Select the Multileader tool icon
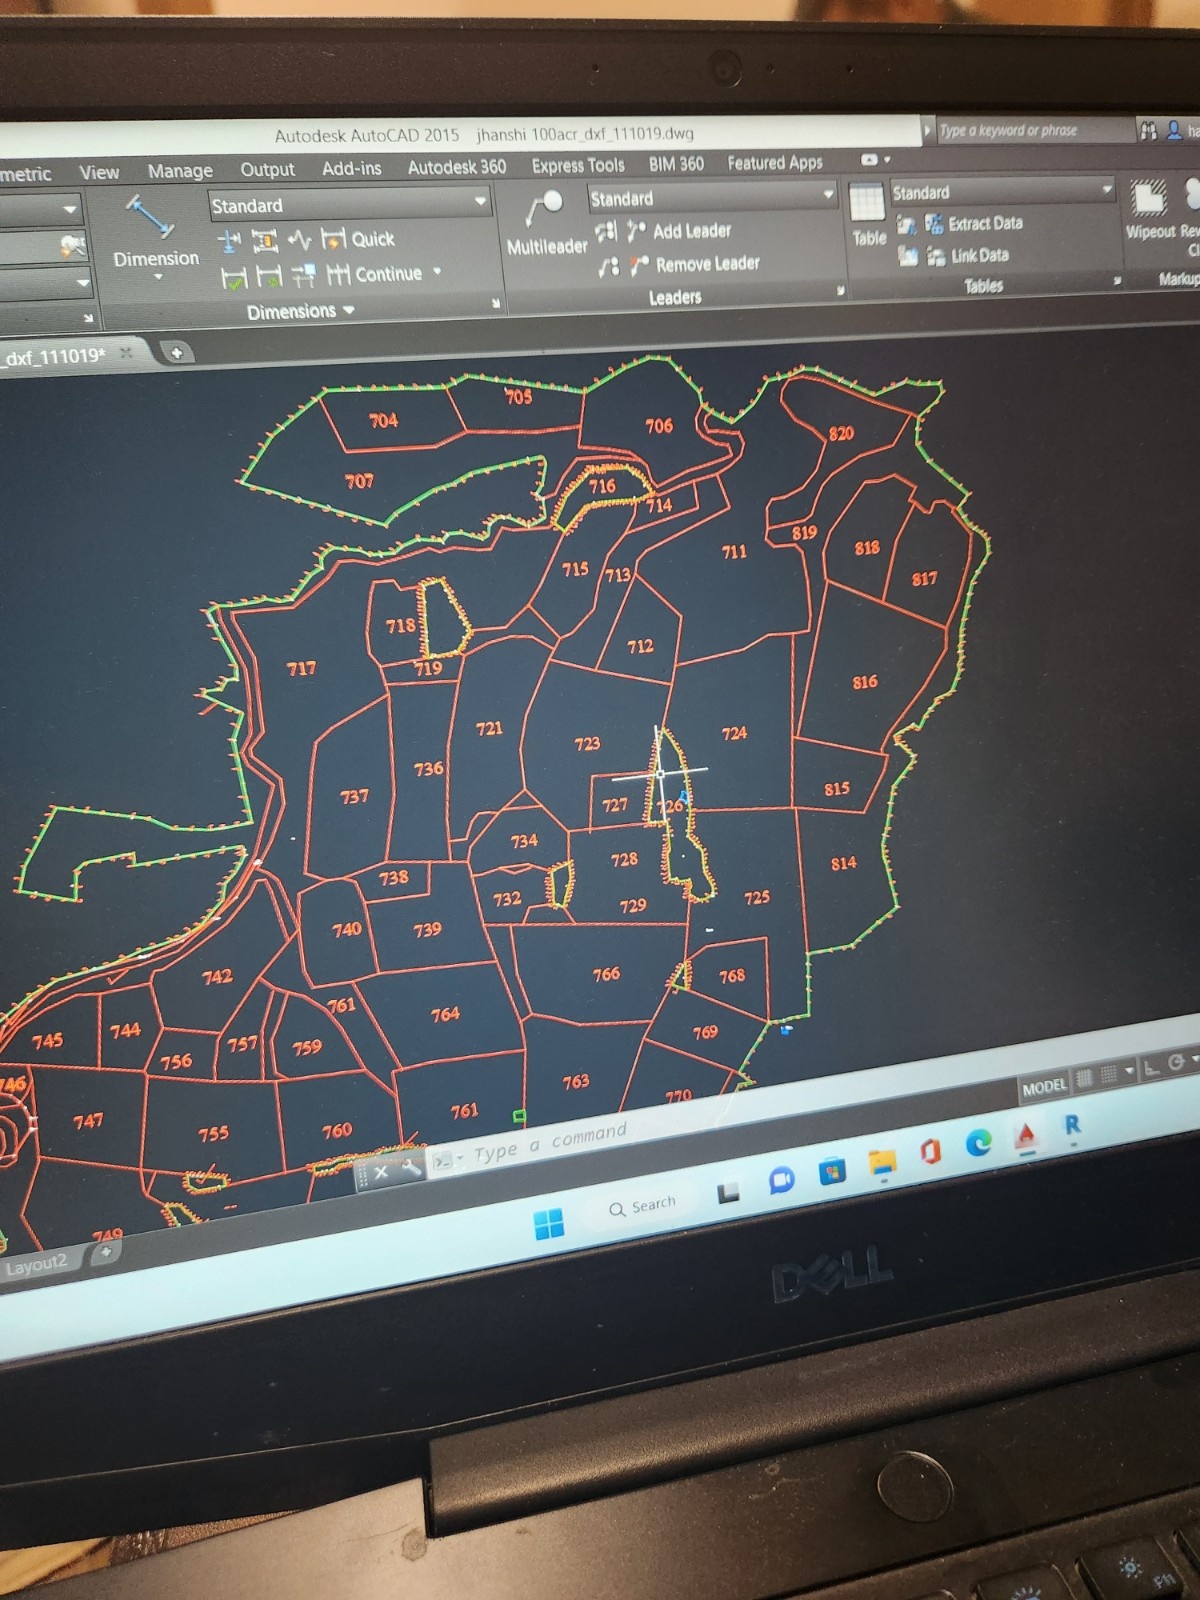Screen dimensions: 1200x1600 544,209
